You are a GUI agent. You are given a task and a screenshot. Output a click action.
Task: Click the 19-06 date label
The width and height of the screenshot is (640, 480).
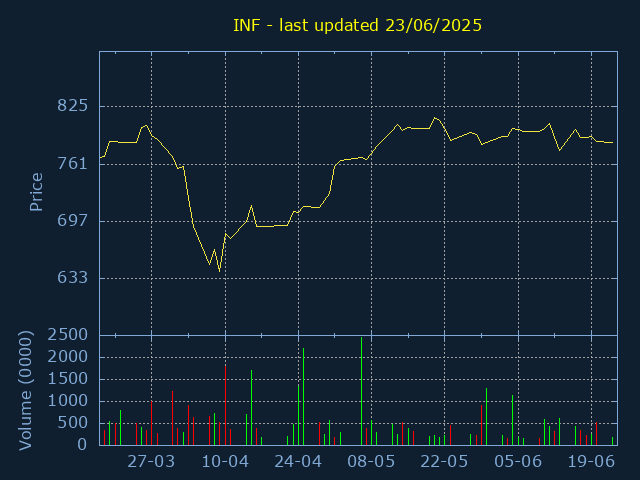(591, 462)
